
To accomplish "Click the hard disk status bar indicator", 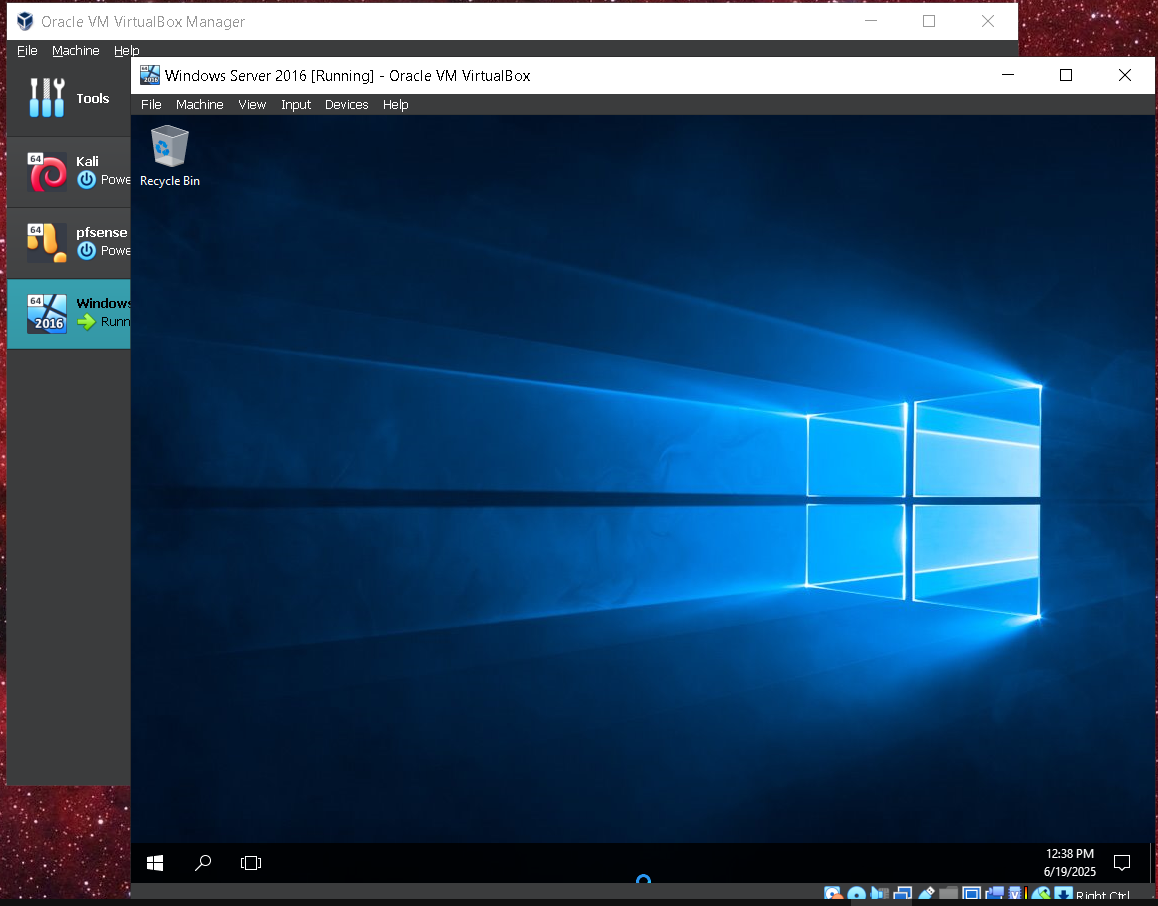I will (833, 893).
